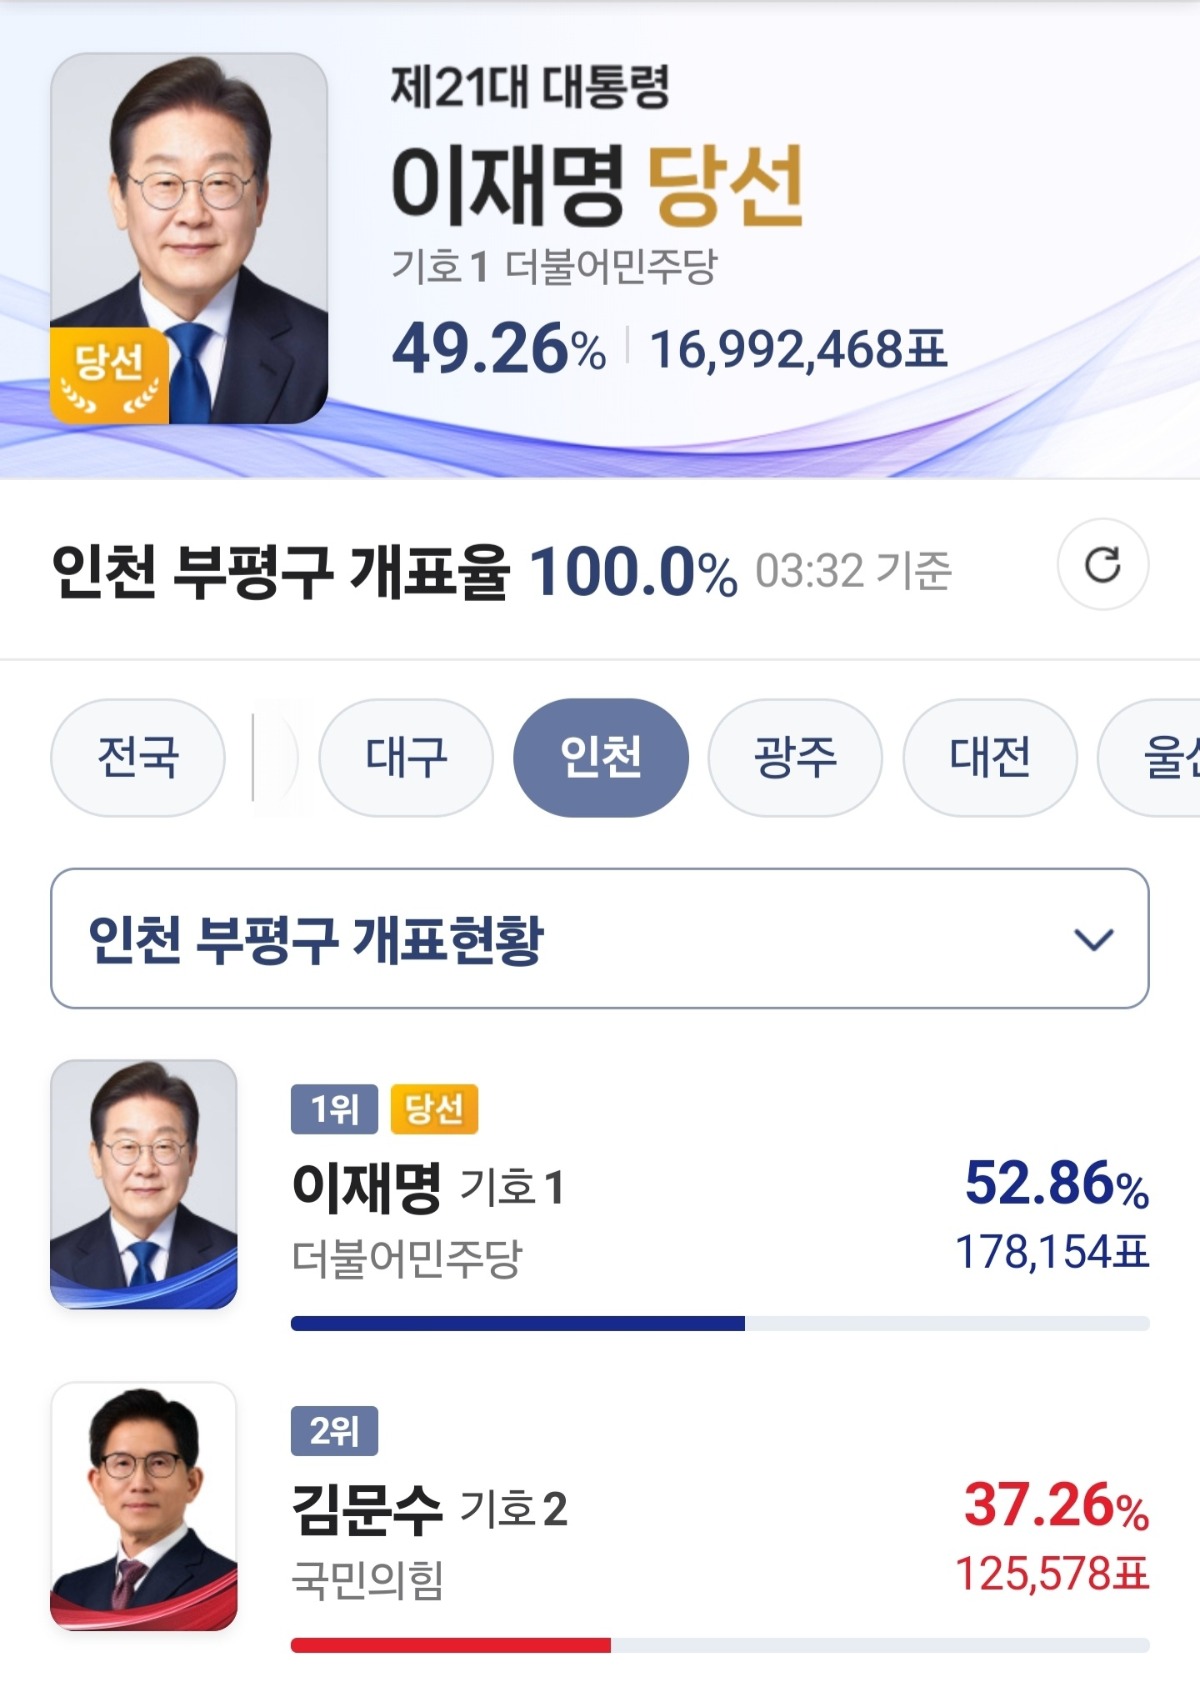1200x1682 pixels.
Task: Select the 전국 tab
Action: tap(138, 757)
